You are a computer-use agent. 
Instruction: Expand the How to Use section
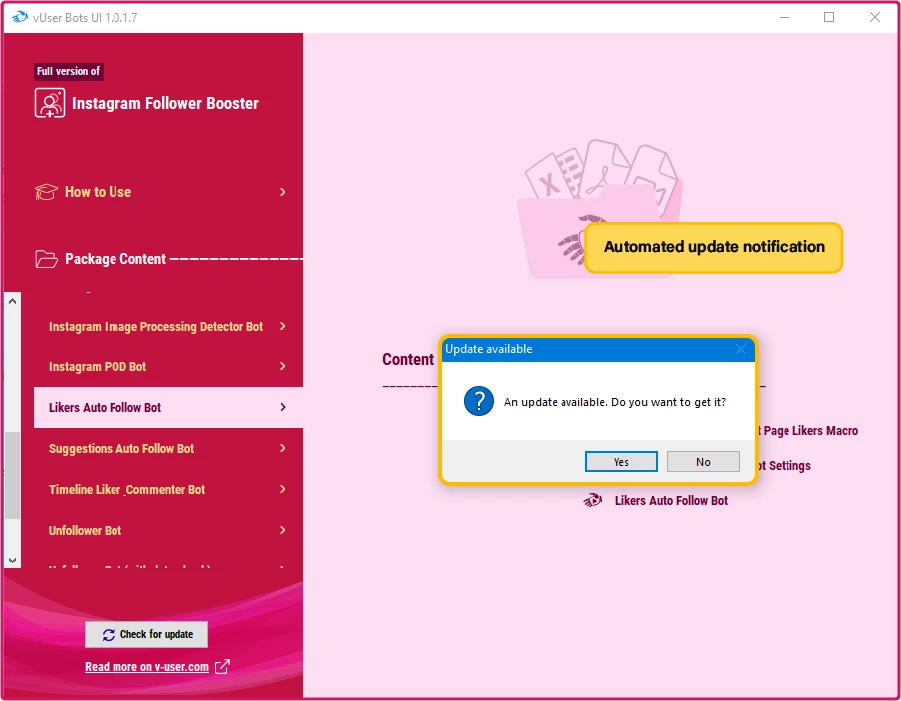[283, 192]
